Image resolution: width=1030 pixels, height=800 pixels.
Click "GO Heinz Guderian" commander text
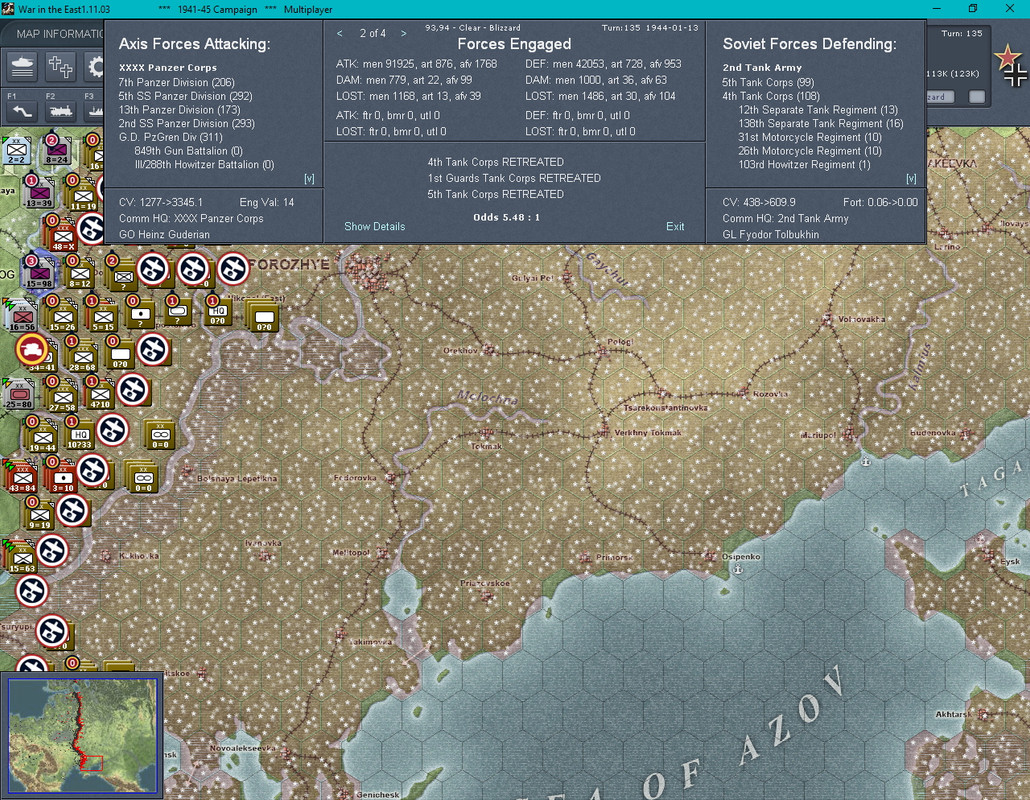tap(164, 234)
